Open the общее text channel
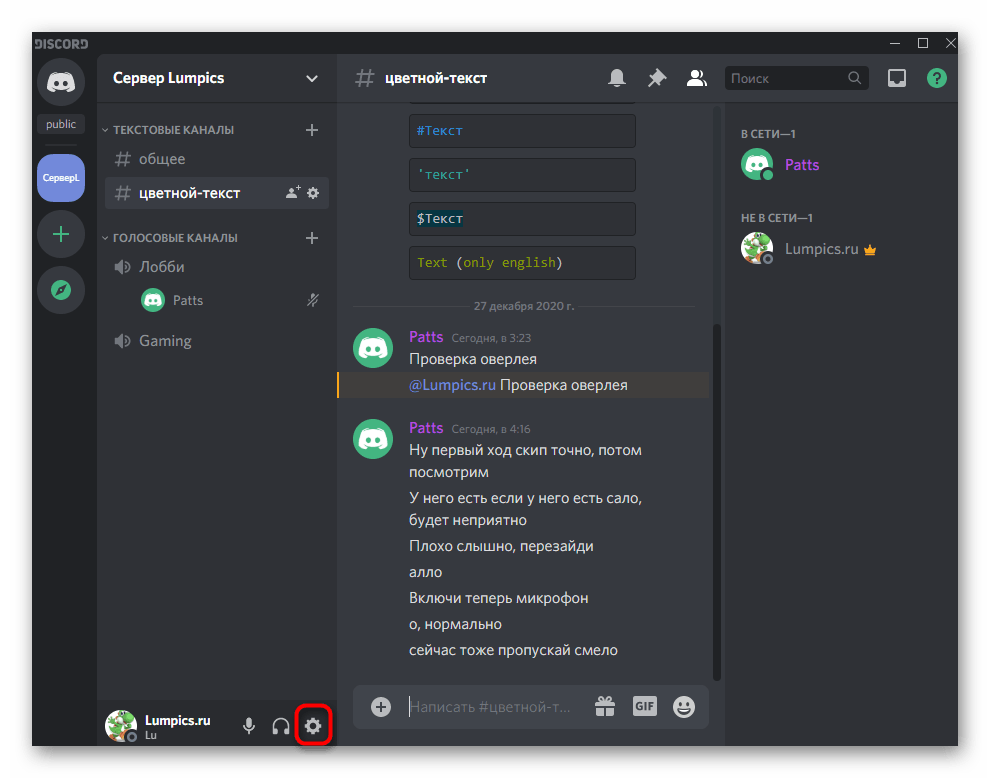990x778 pixels. pyautogui.click(x=217, y=159)
